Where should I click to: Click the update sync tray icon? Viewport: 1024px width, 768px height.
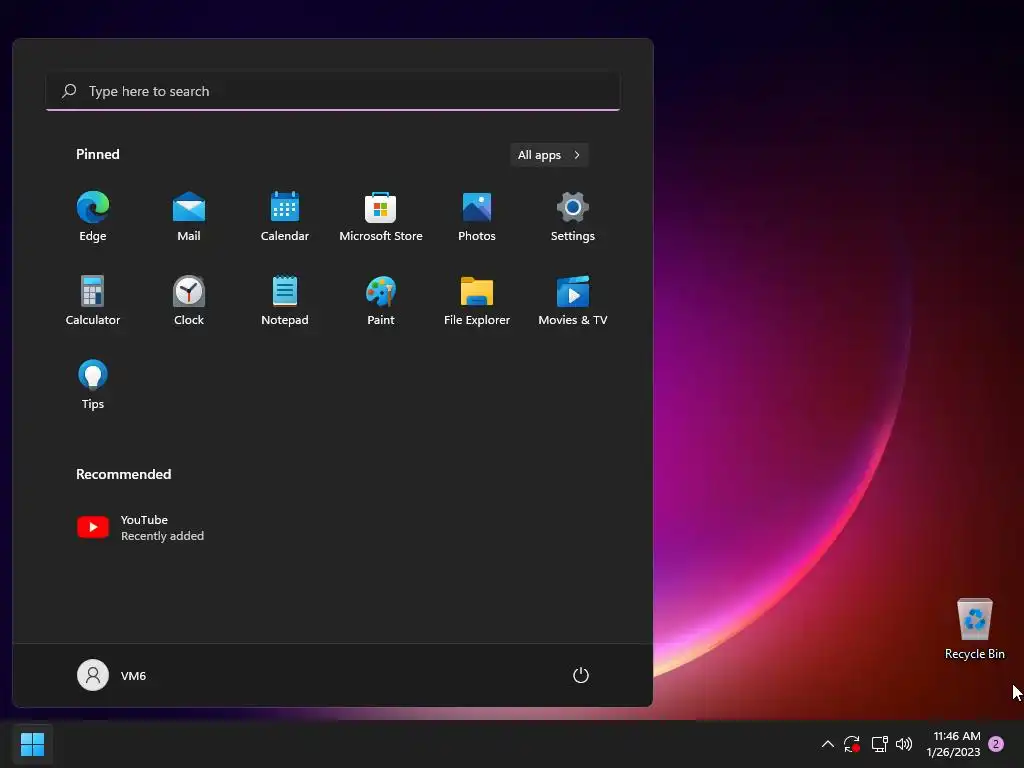pyautogui.click(x=852, y=744)
